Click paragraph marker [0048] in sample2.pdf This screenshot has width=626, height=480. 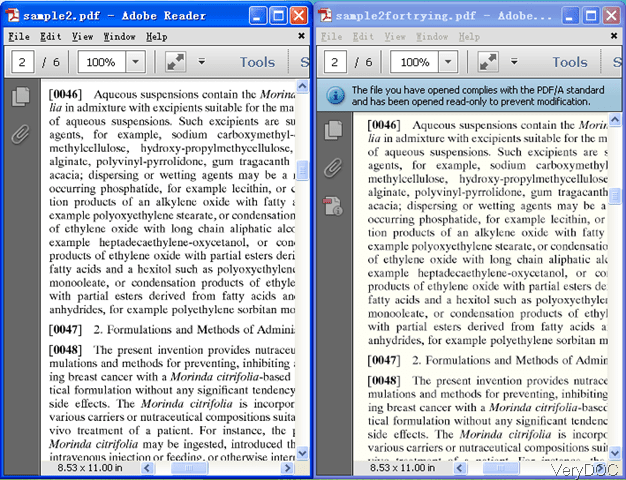point(65,350)
